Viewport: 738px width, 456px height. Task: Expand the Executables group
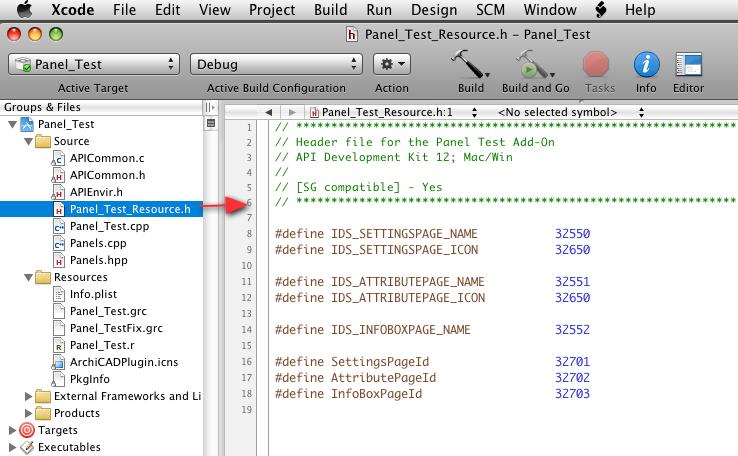click(12, 447)
